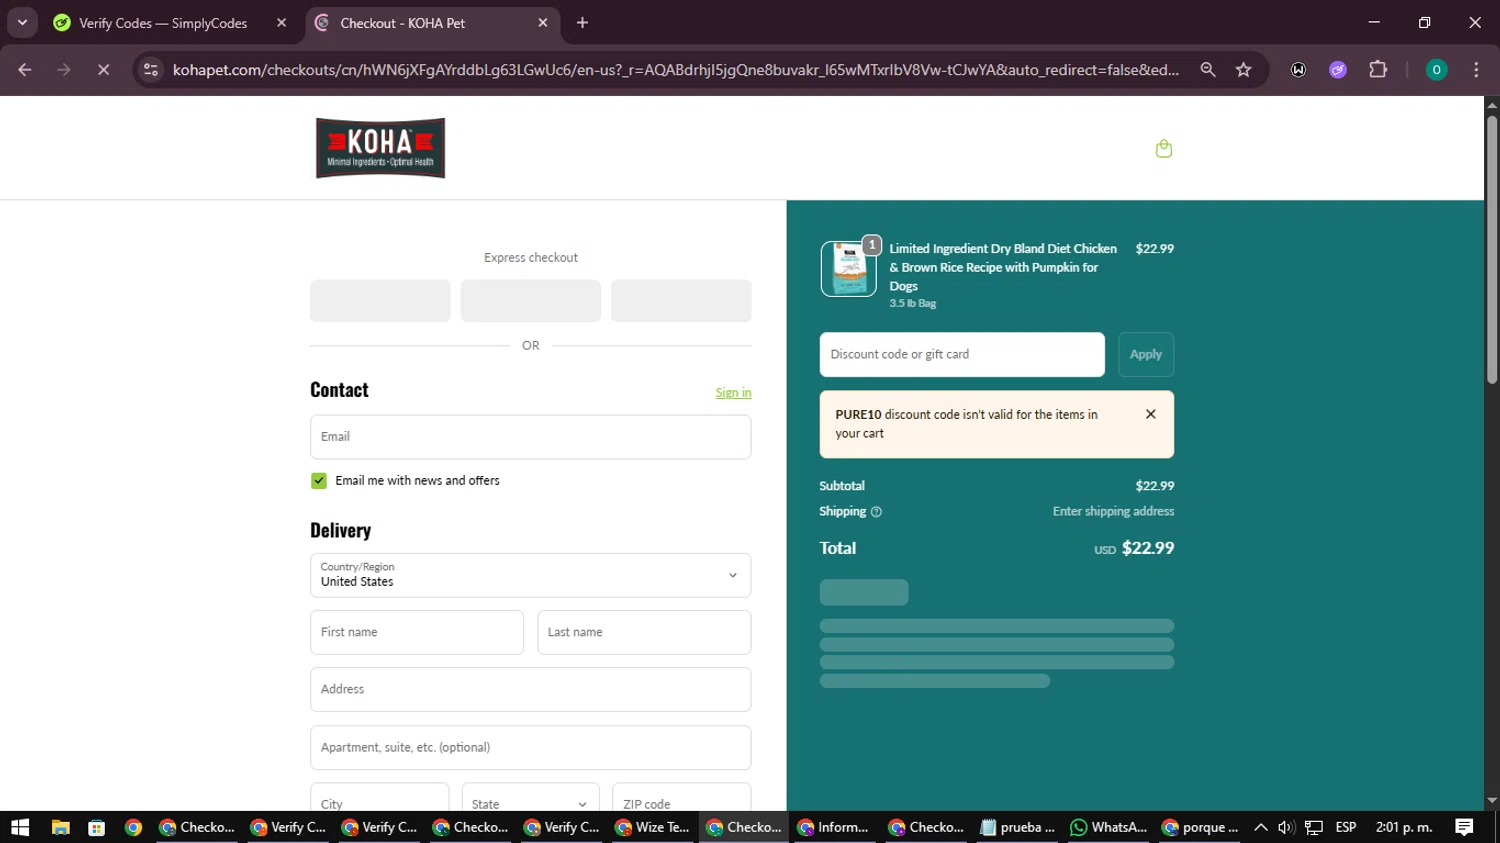
Task: Open Microsoft Store from the taskbar
Action: click(97, 827)
